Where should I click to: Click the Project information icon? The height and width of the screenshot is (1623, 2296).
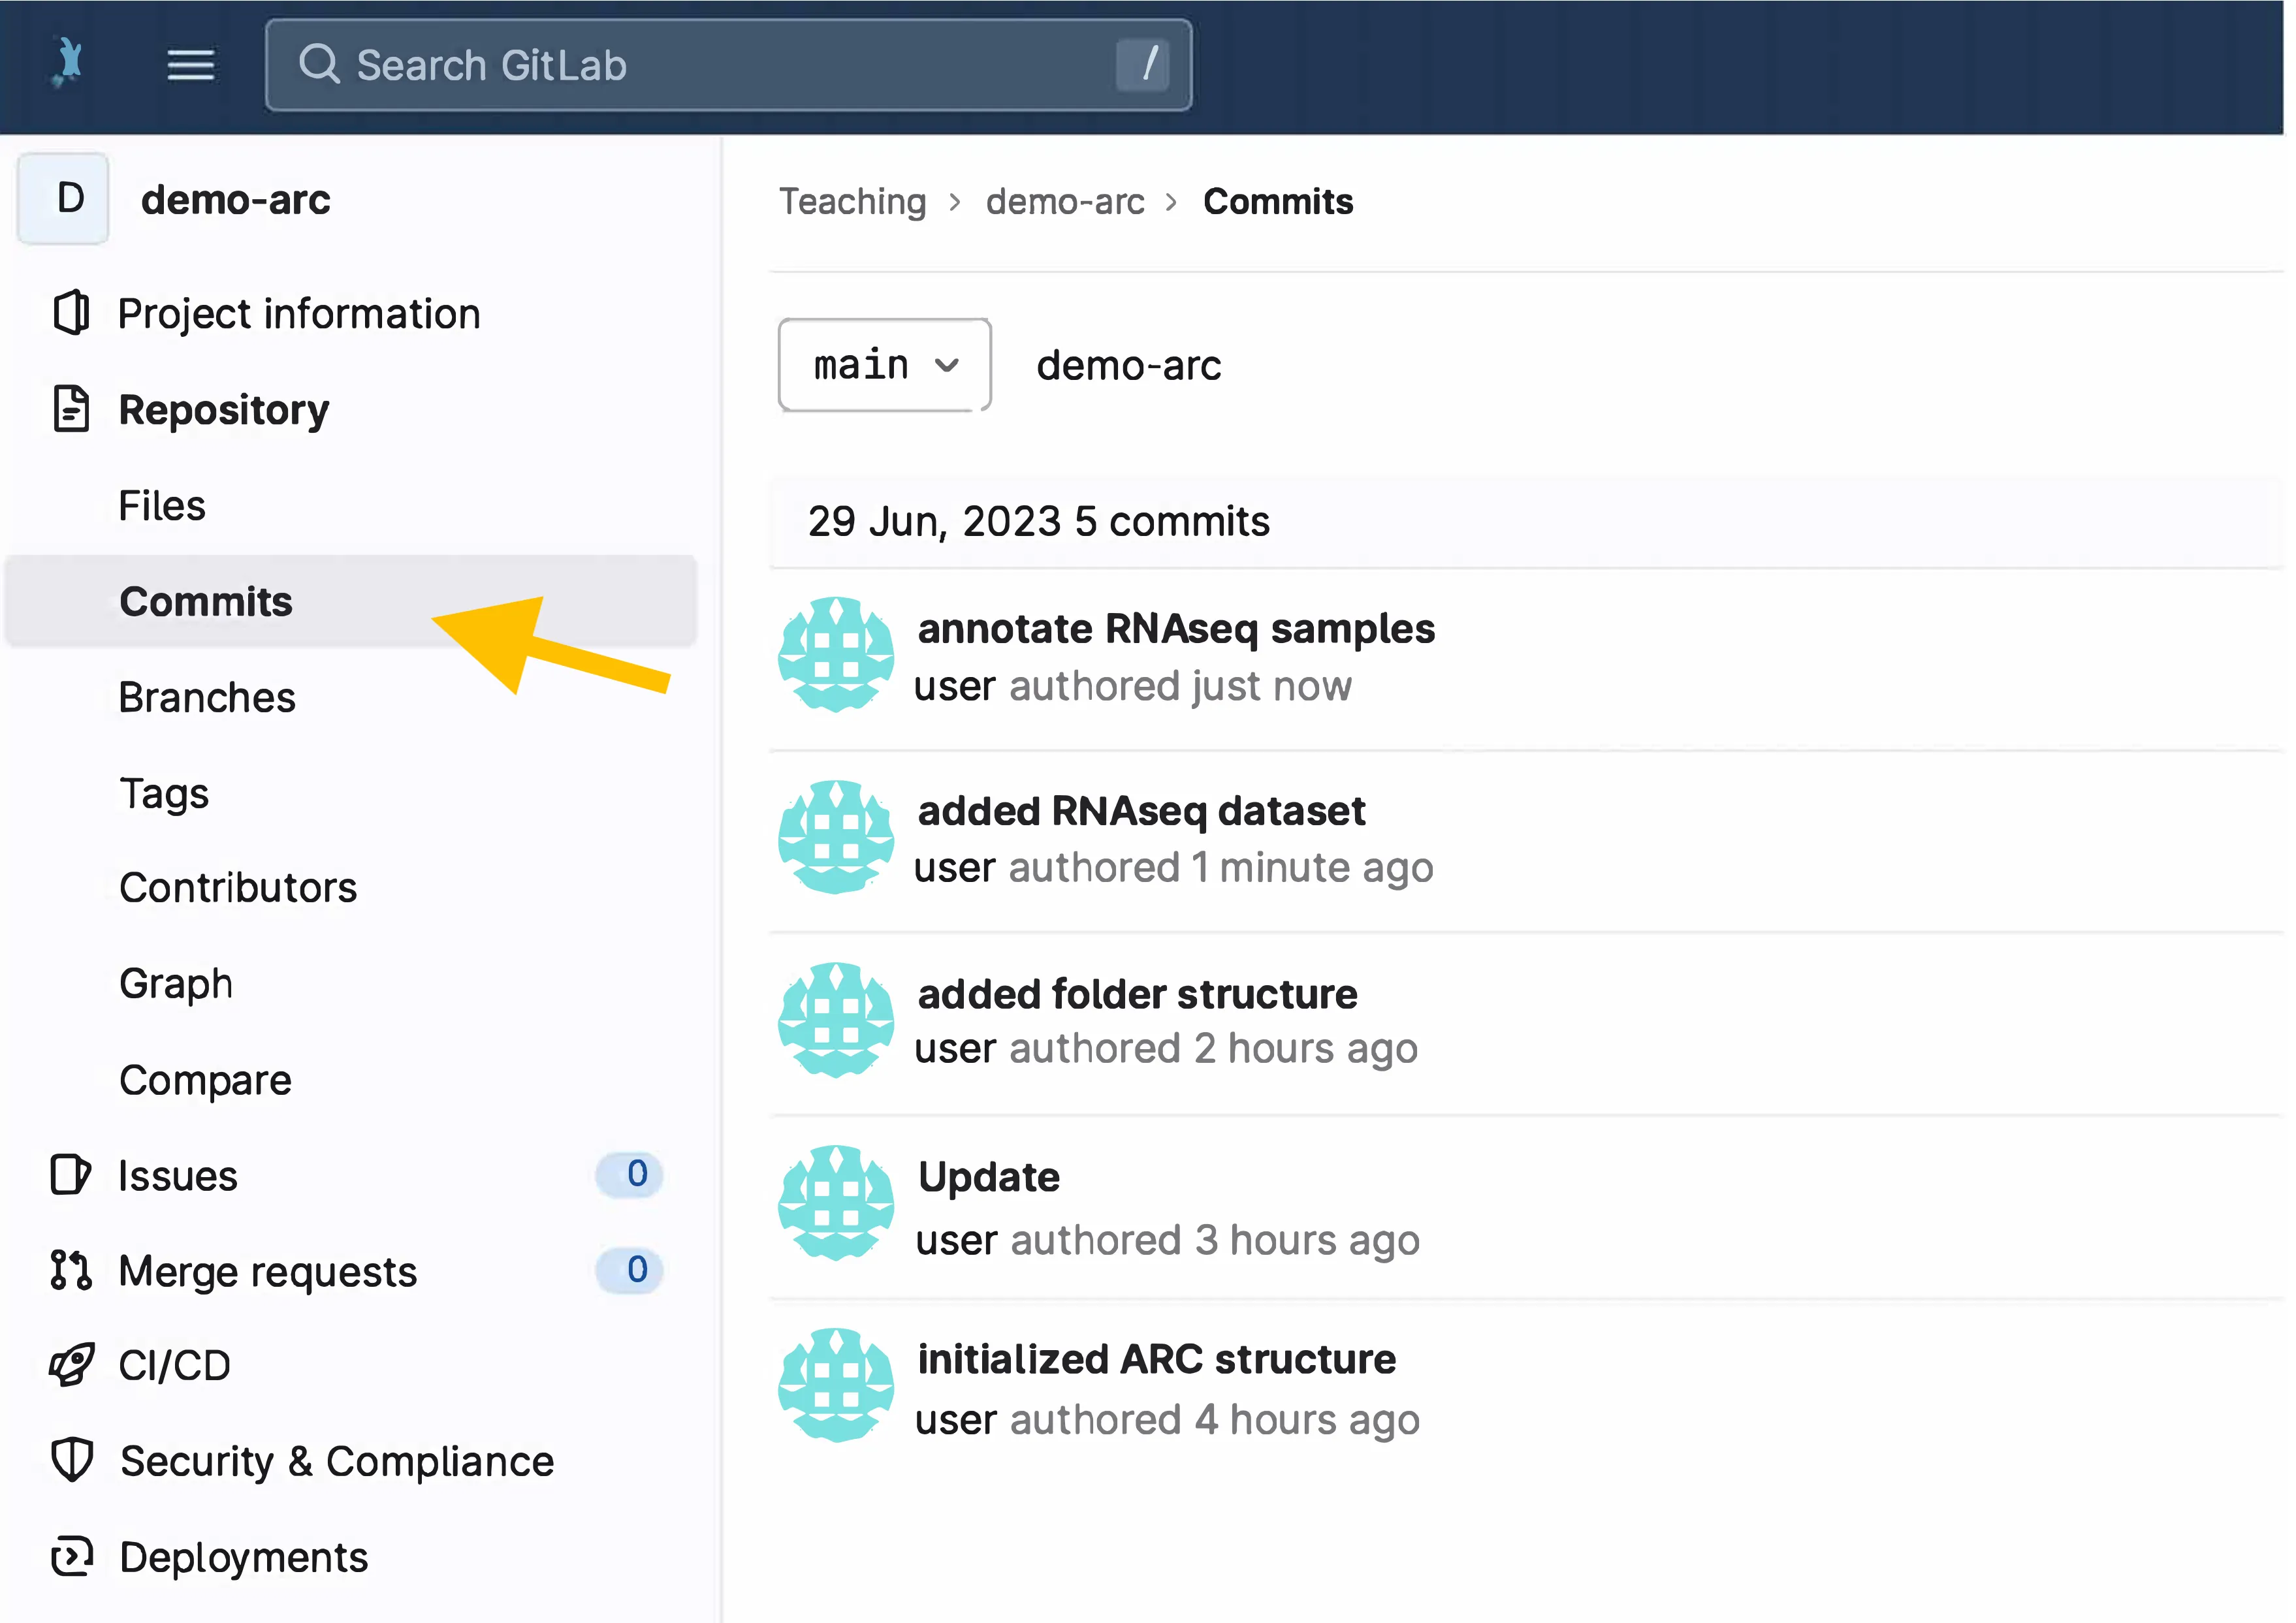pos(71,313)
